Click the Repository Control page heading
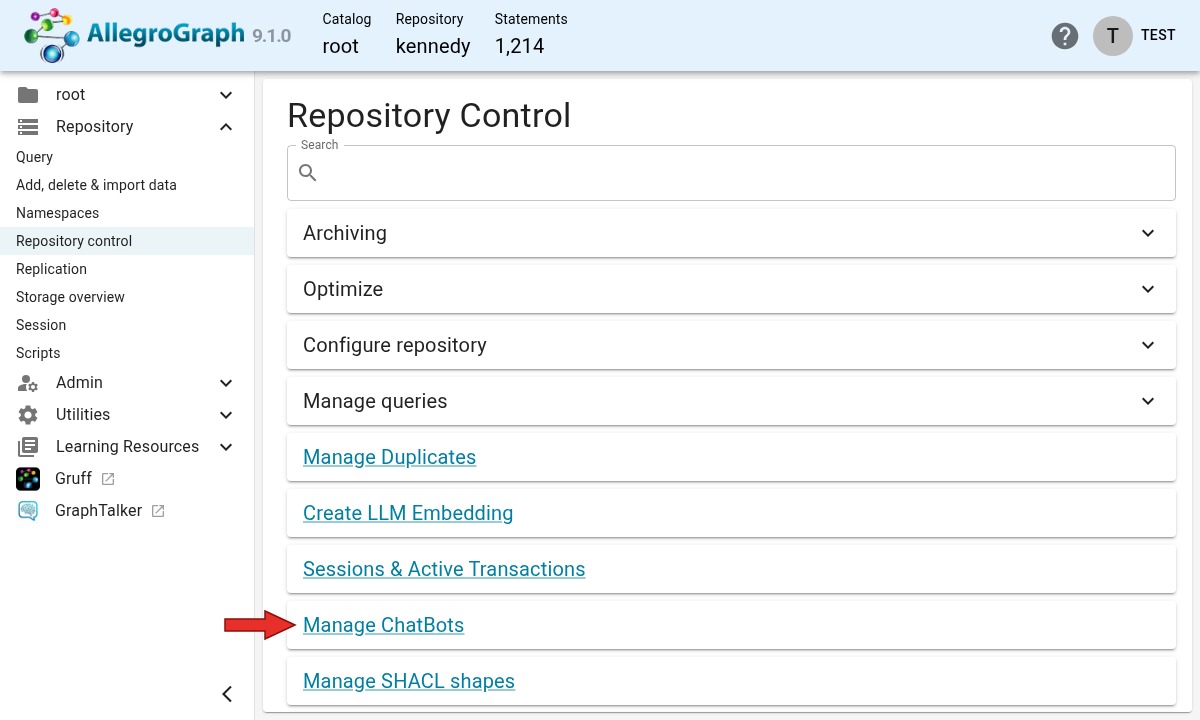The width and height of the screenshot is (1200, 720). (429, 115)
